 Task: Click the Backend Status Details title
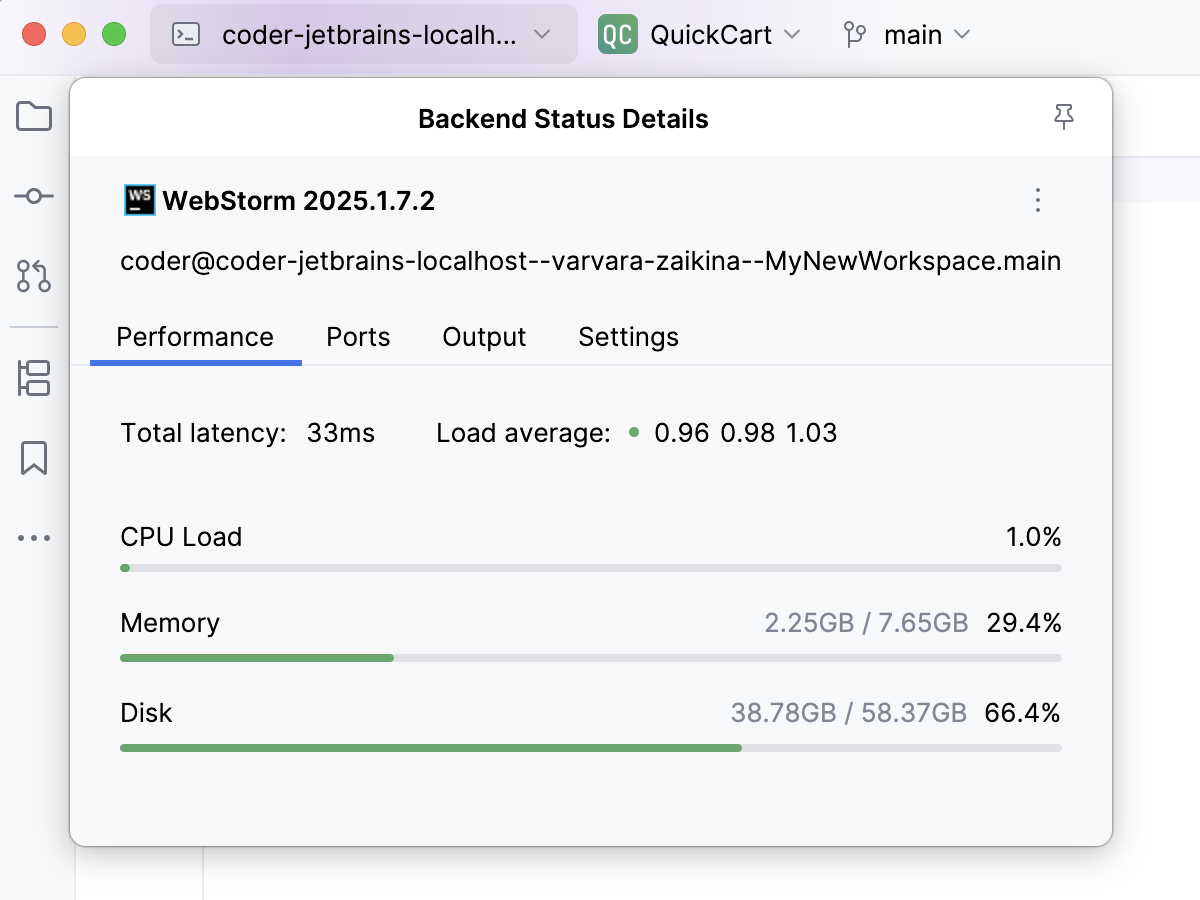(563, 119)
